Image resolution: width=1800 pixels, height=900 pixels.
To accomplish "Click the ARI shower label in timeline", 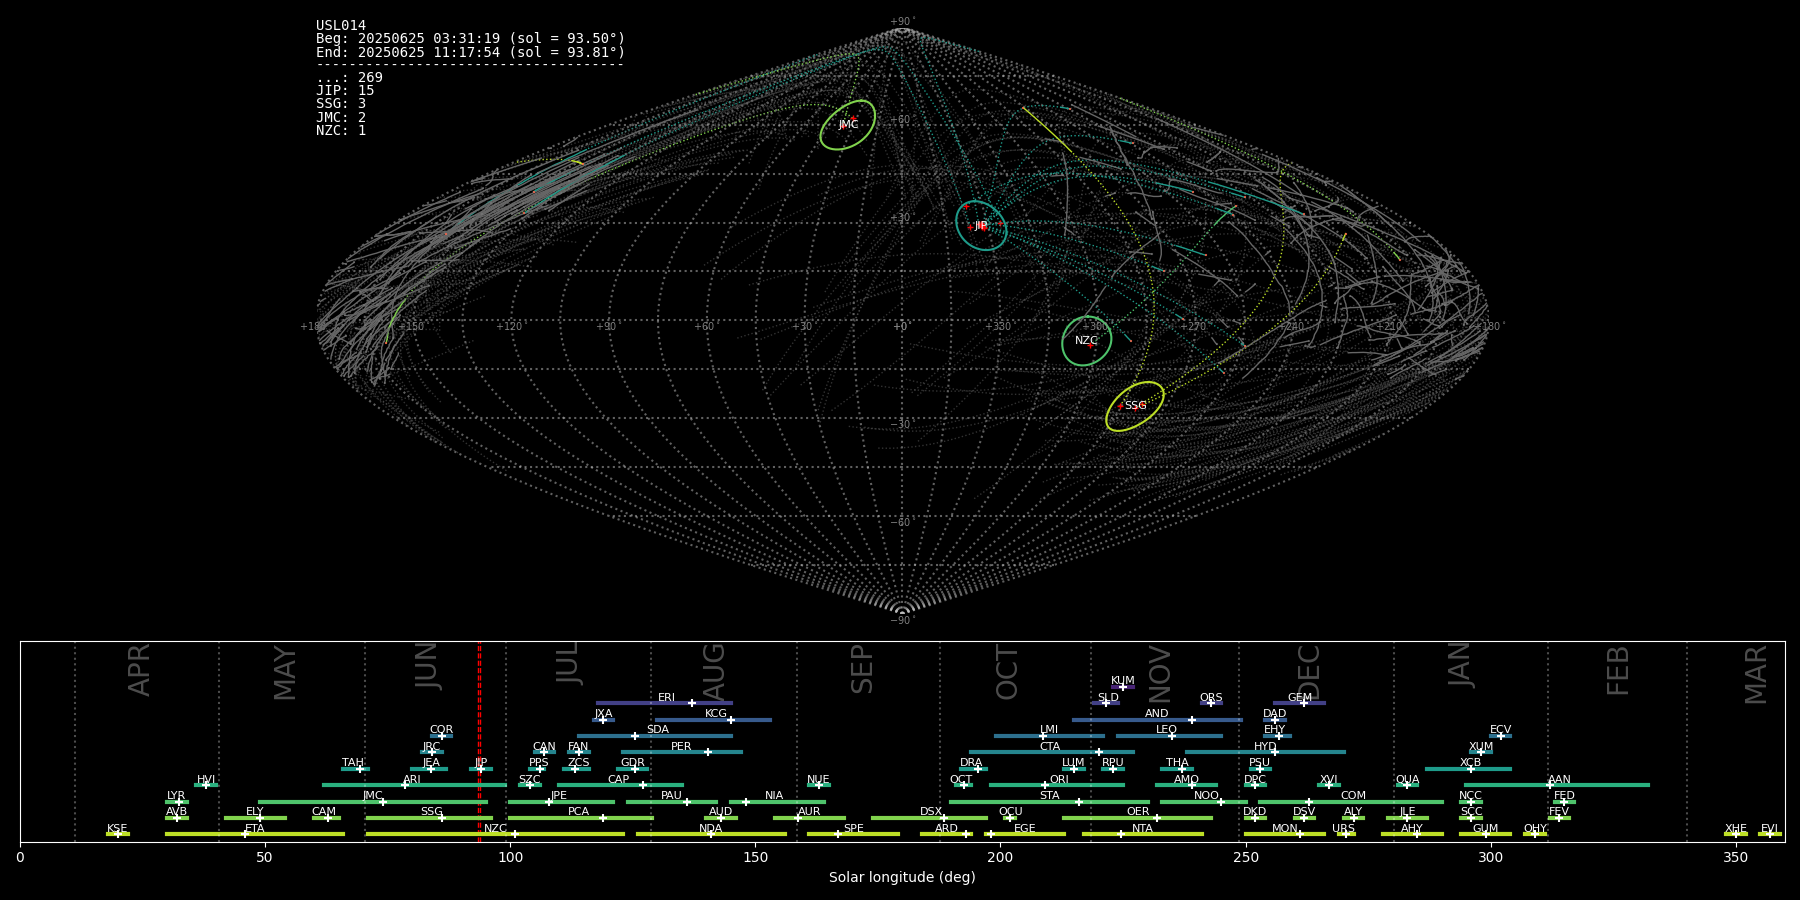I will 411,780.
